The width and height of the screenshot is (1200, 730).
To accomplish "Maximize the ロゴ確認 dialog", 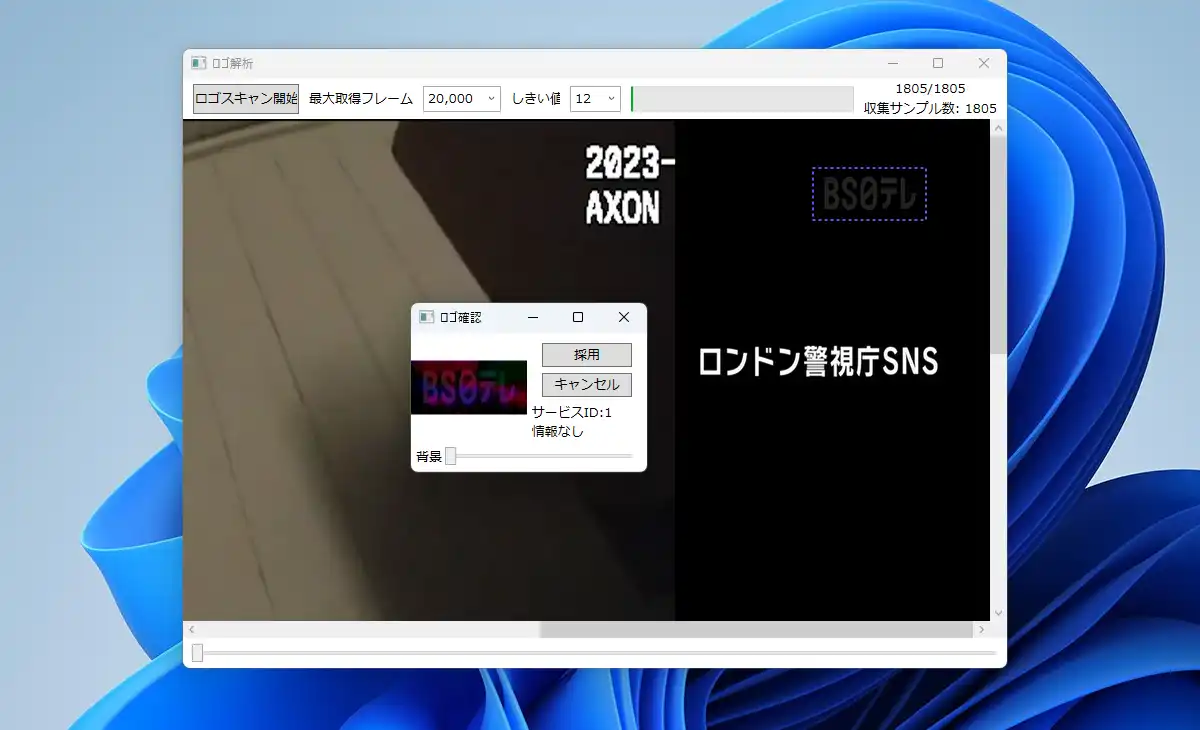I will [578, 317].
